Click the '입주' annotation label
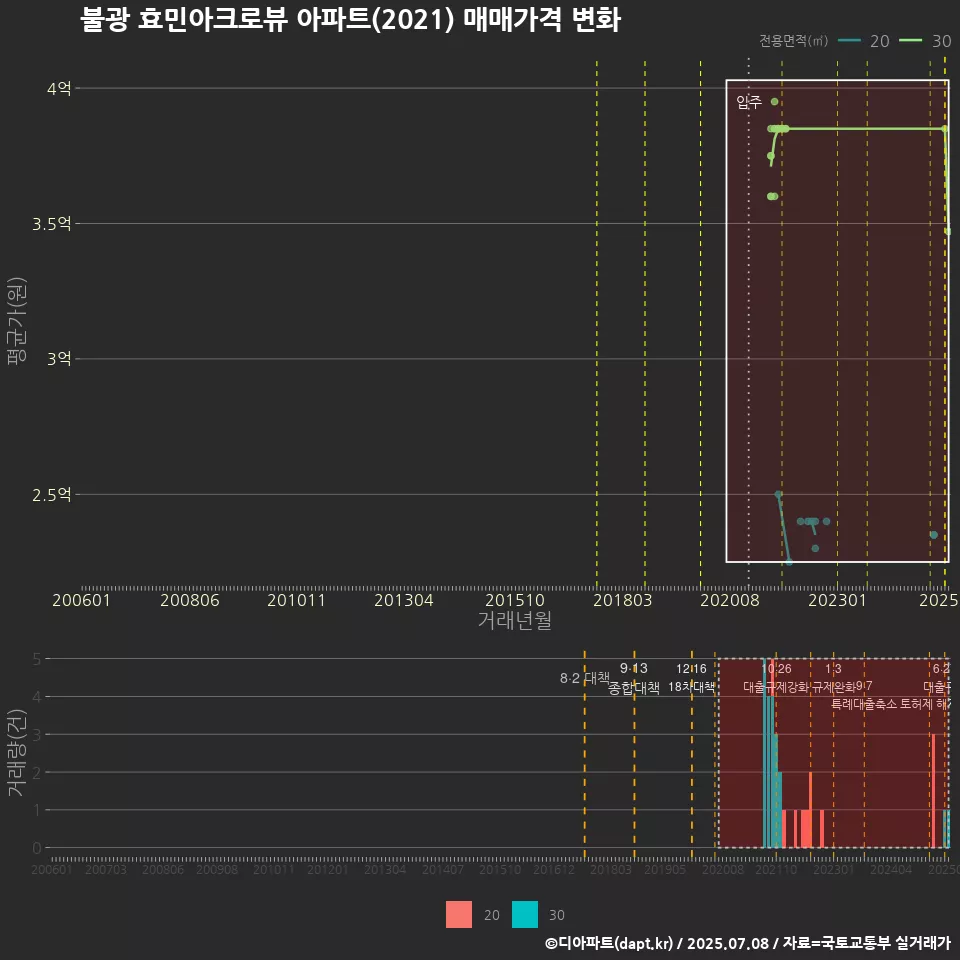The width and height of the screenshot is (960, 960). click(749, 102)
